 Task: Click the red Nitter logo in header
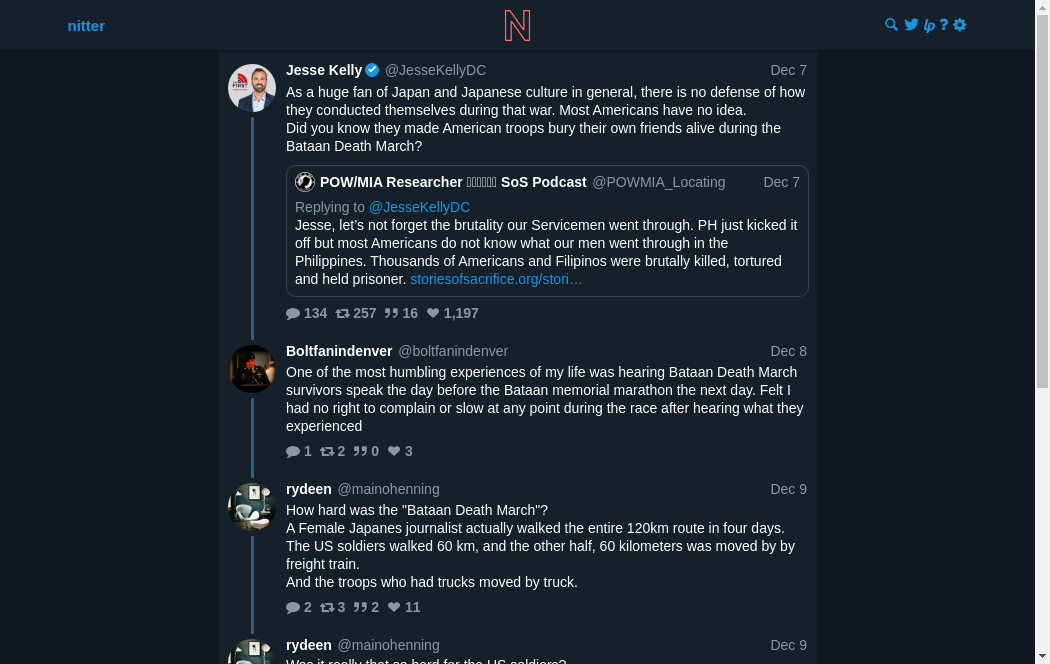click(517, 25)
